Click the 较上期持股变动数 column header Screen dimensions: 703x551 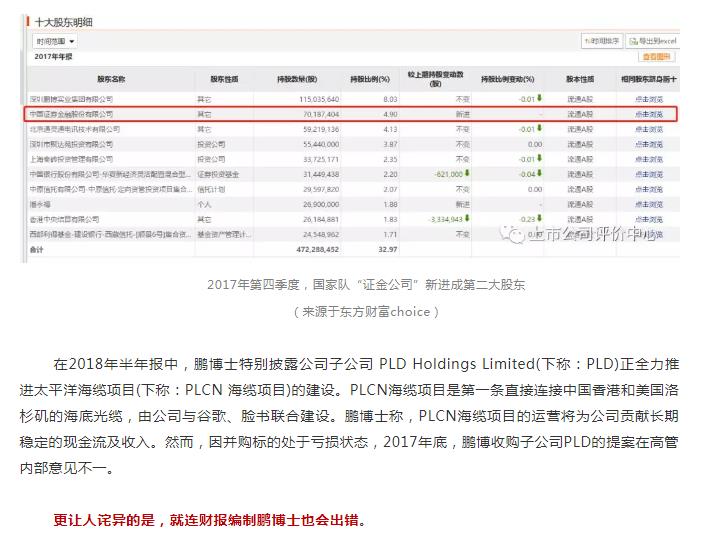pos(435,79)
